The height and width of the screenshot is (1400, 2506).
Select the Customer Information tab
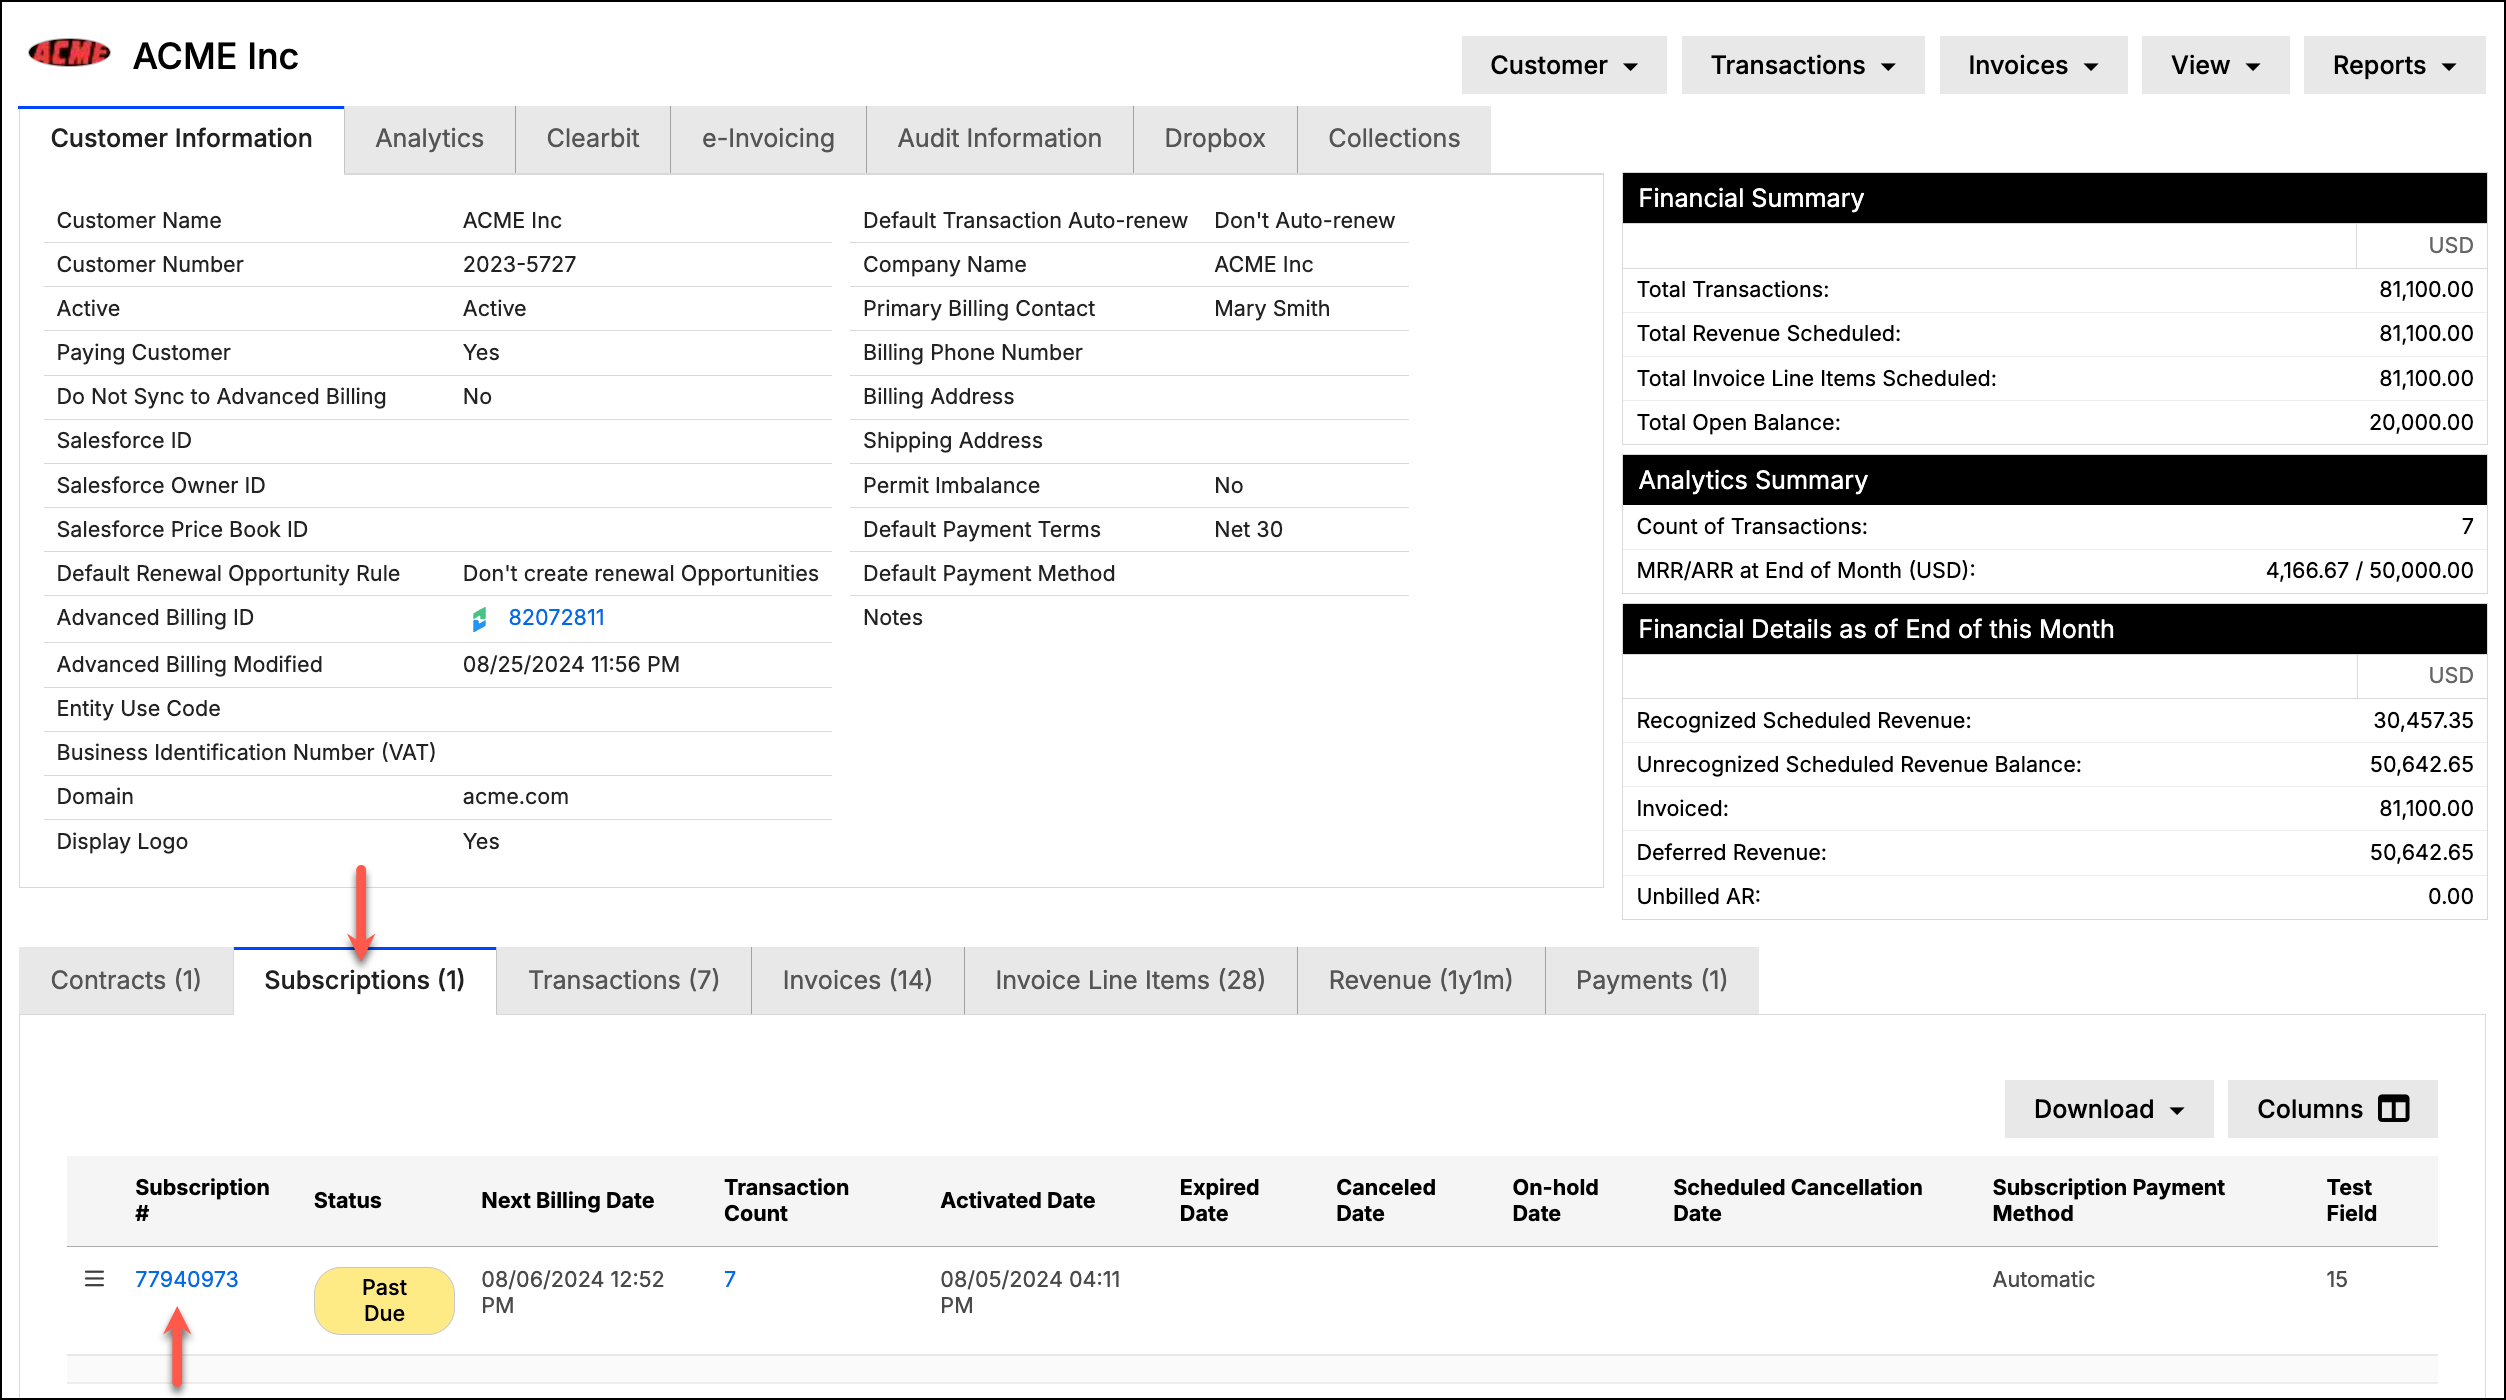181,139
